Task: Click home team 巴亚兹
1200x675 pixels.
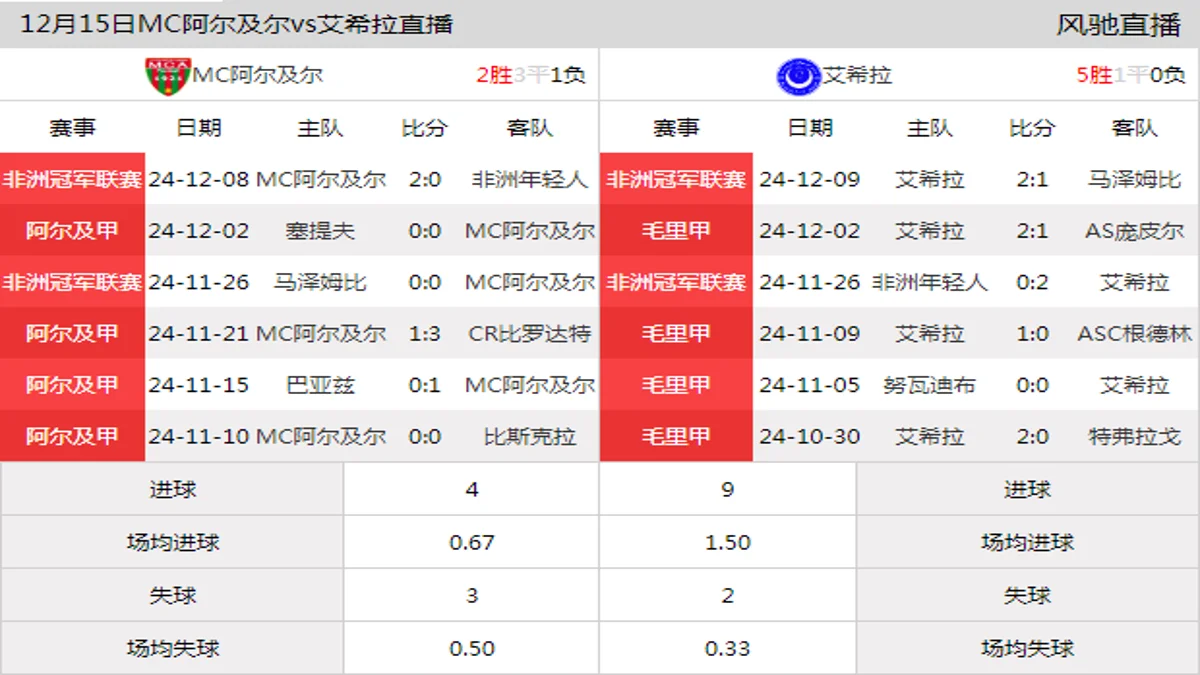Action: [x=320, y=385]
